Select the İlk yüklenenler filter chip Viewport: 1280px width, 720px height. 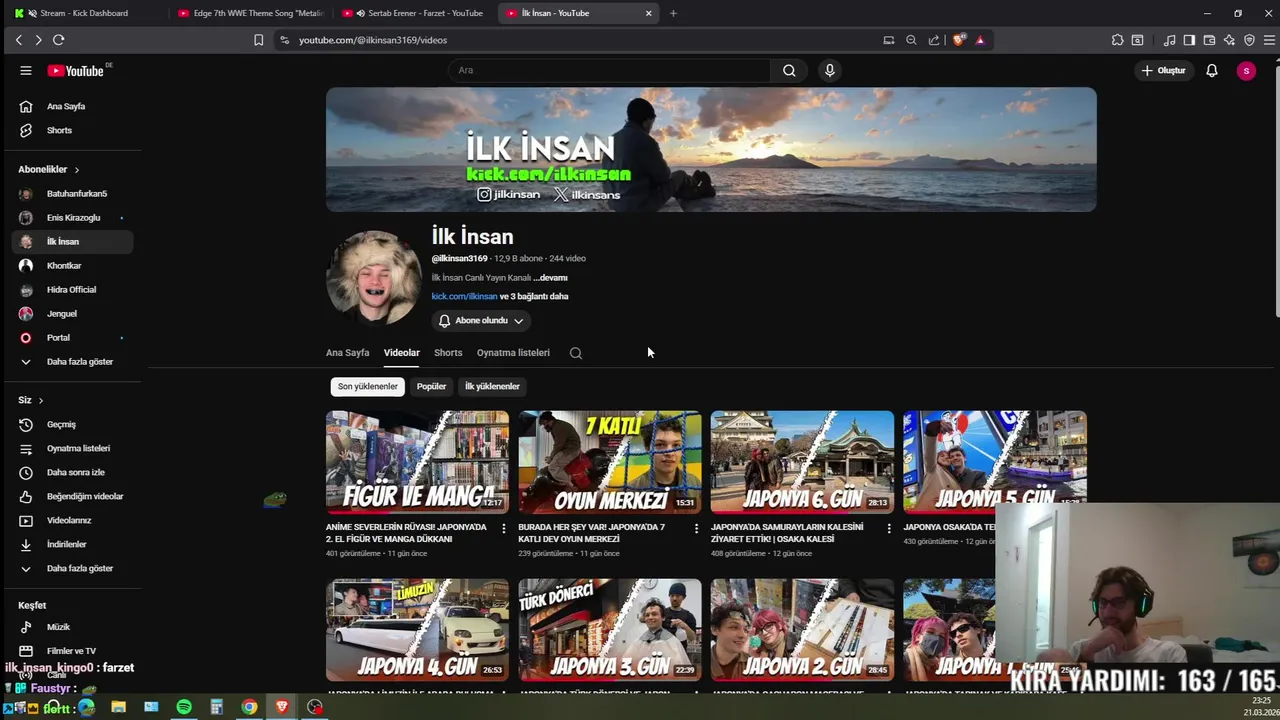(492, 386)
